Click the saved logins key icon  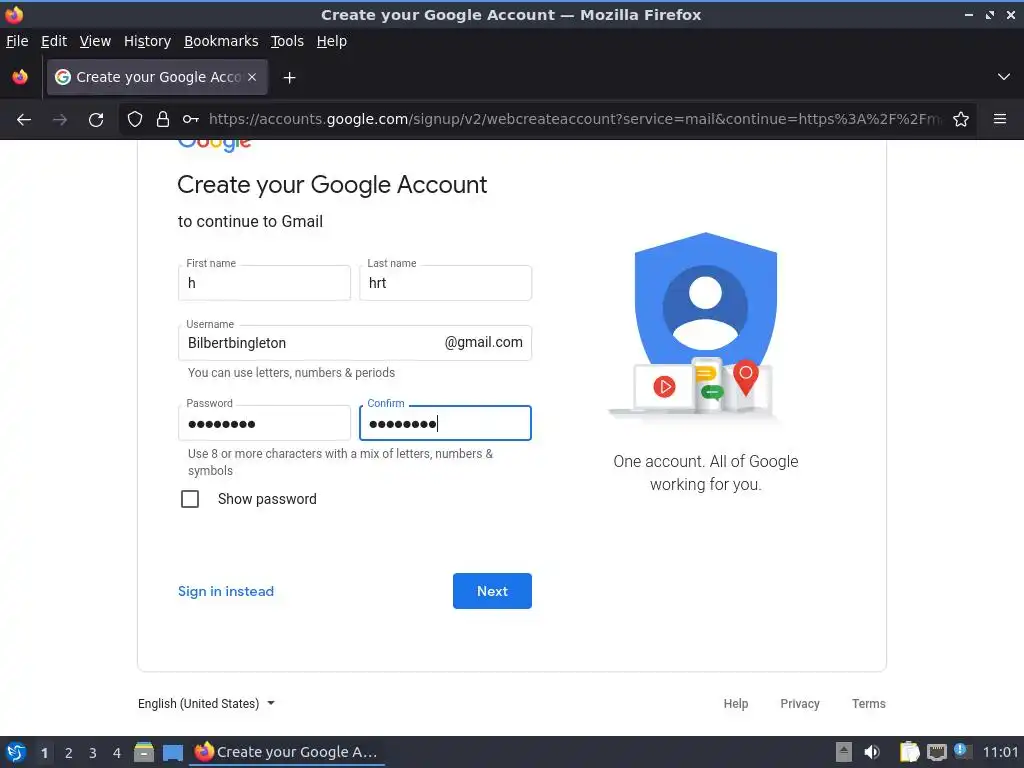point(191,119)
